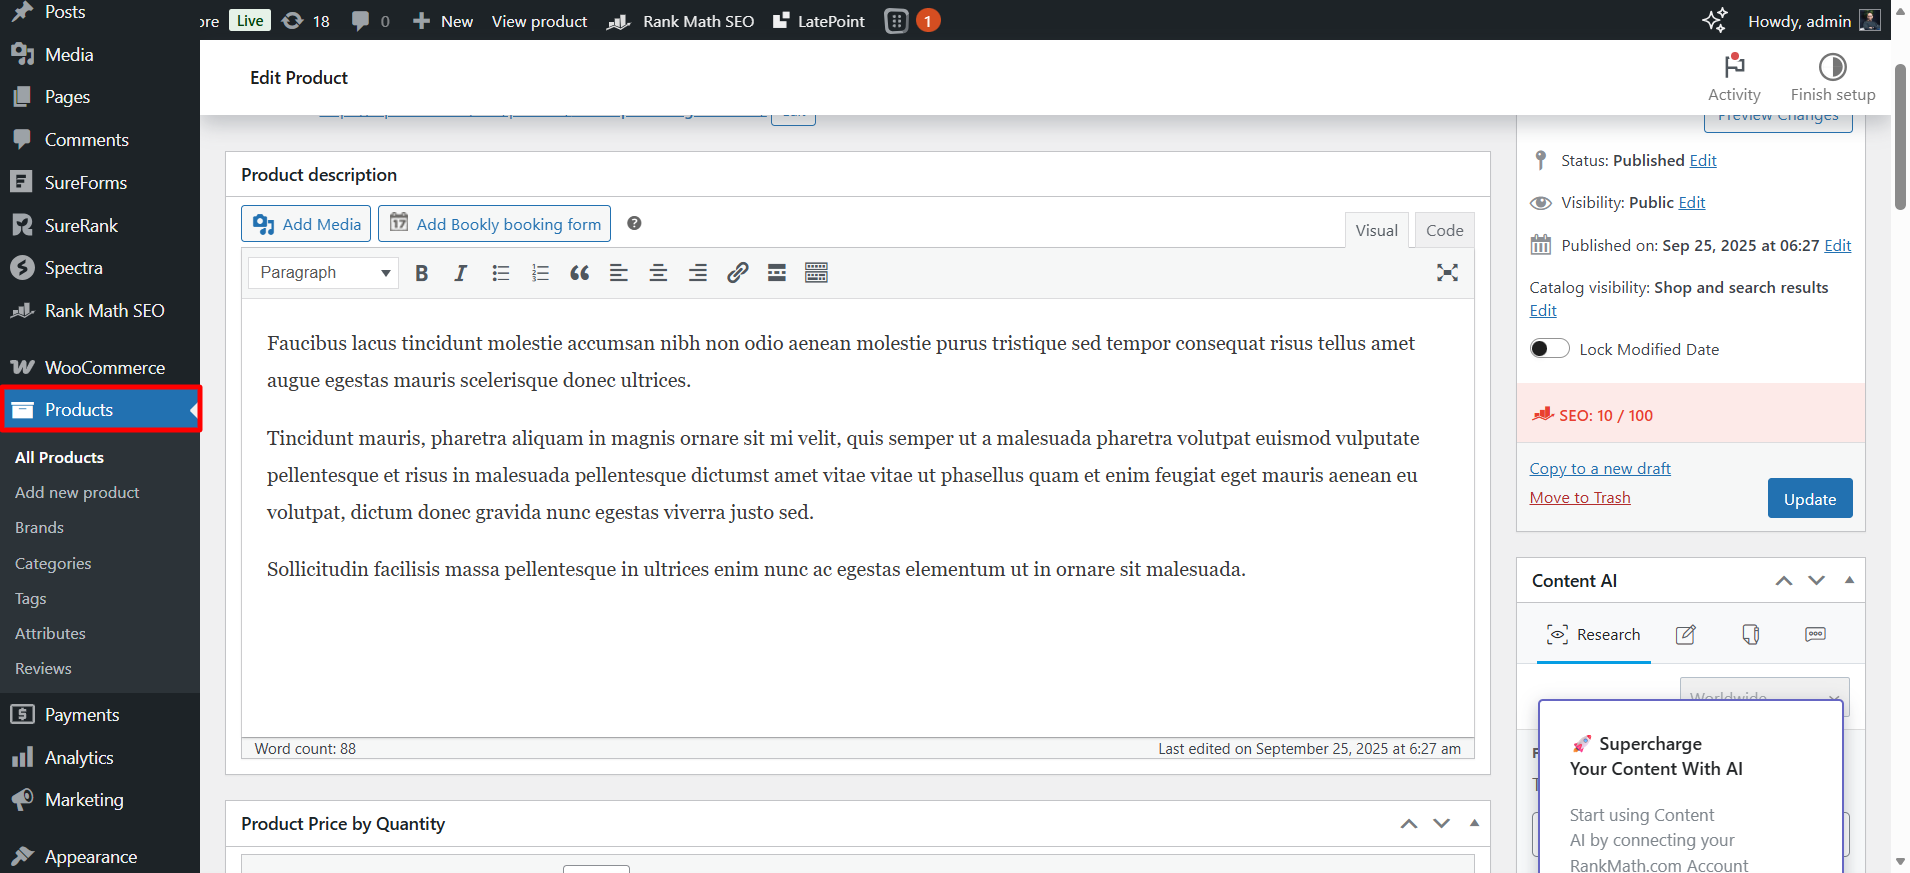
Task: Open the Activity panel
Action: pos(1733,78)
